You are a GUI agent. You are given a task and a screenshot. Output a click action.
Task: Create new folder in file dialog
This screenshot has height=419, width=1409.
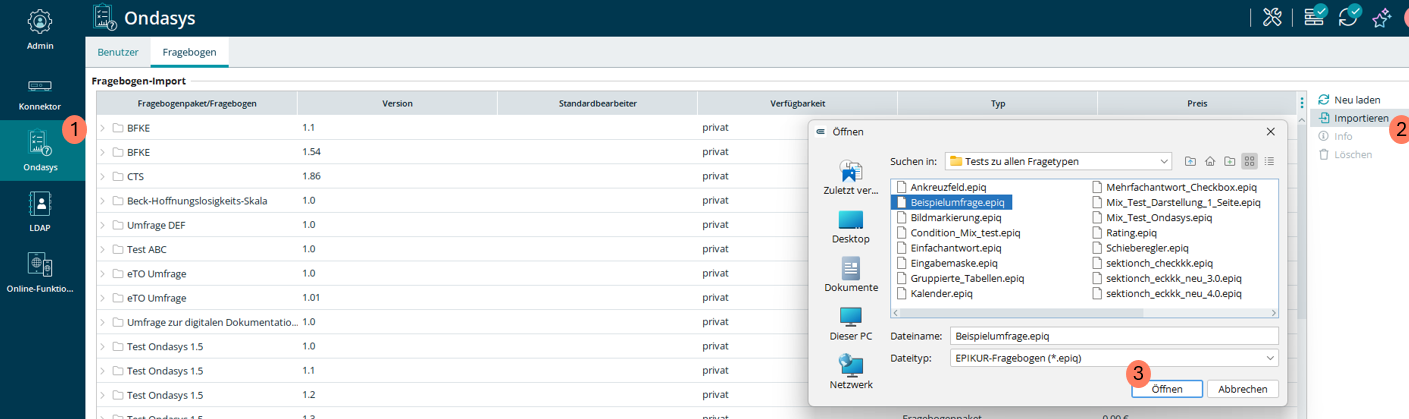click(x=1230, y=161)
